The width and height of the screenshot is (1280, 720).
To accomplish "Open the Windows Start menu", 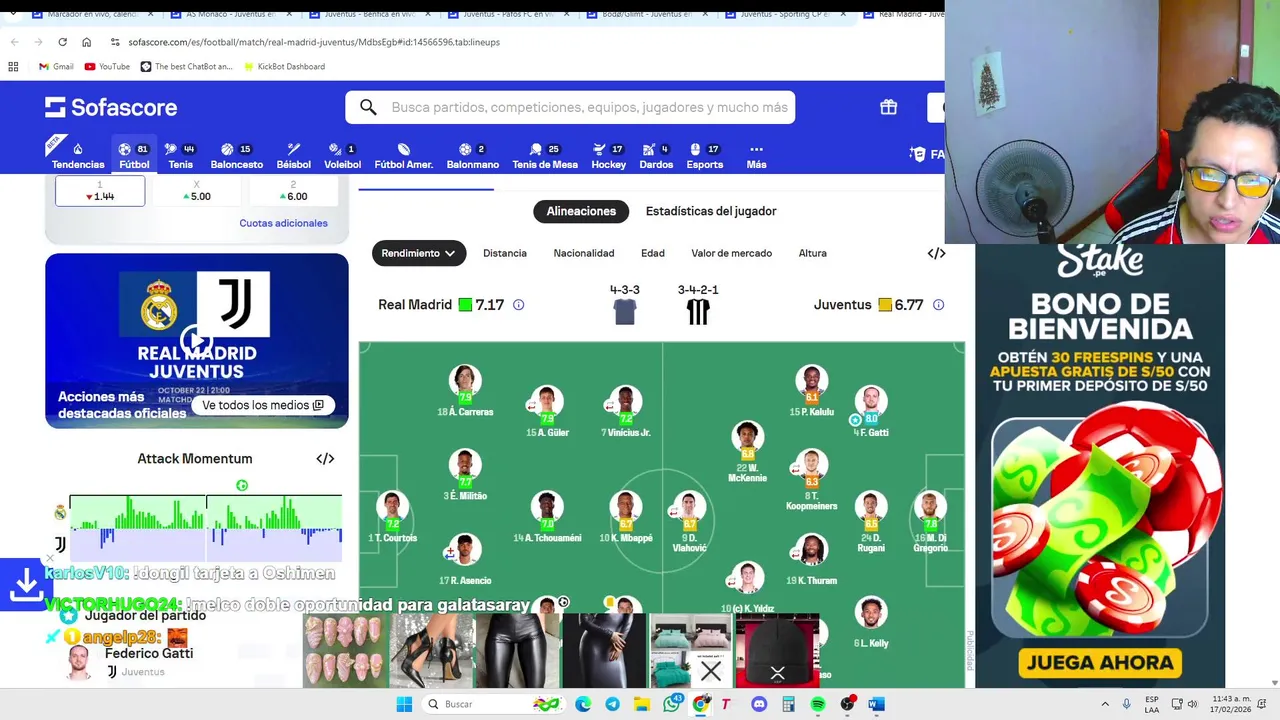I will (x=404, y=704).
